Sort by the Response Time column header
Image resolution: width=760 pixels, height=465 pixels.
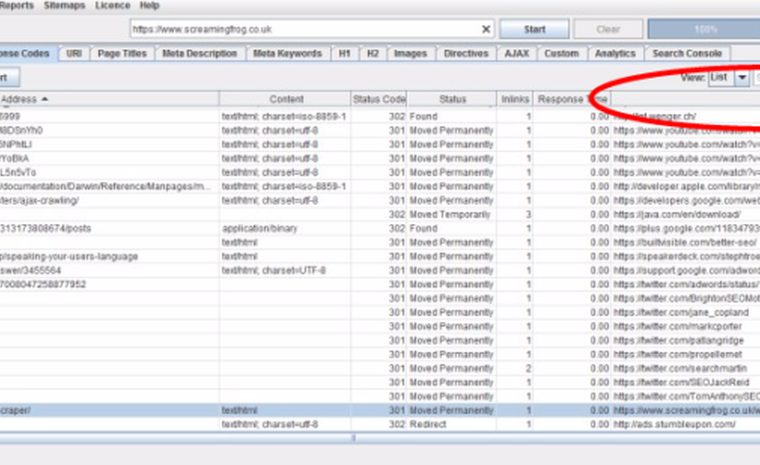coord(572,99)
